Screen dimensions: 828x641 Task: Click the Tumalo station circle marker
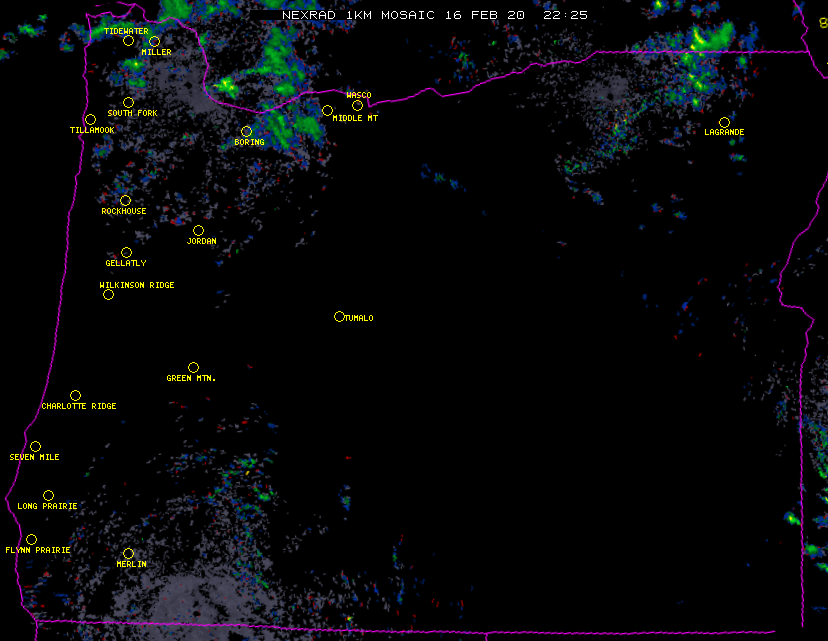339,316
